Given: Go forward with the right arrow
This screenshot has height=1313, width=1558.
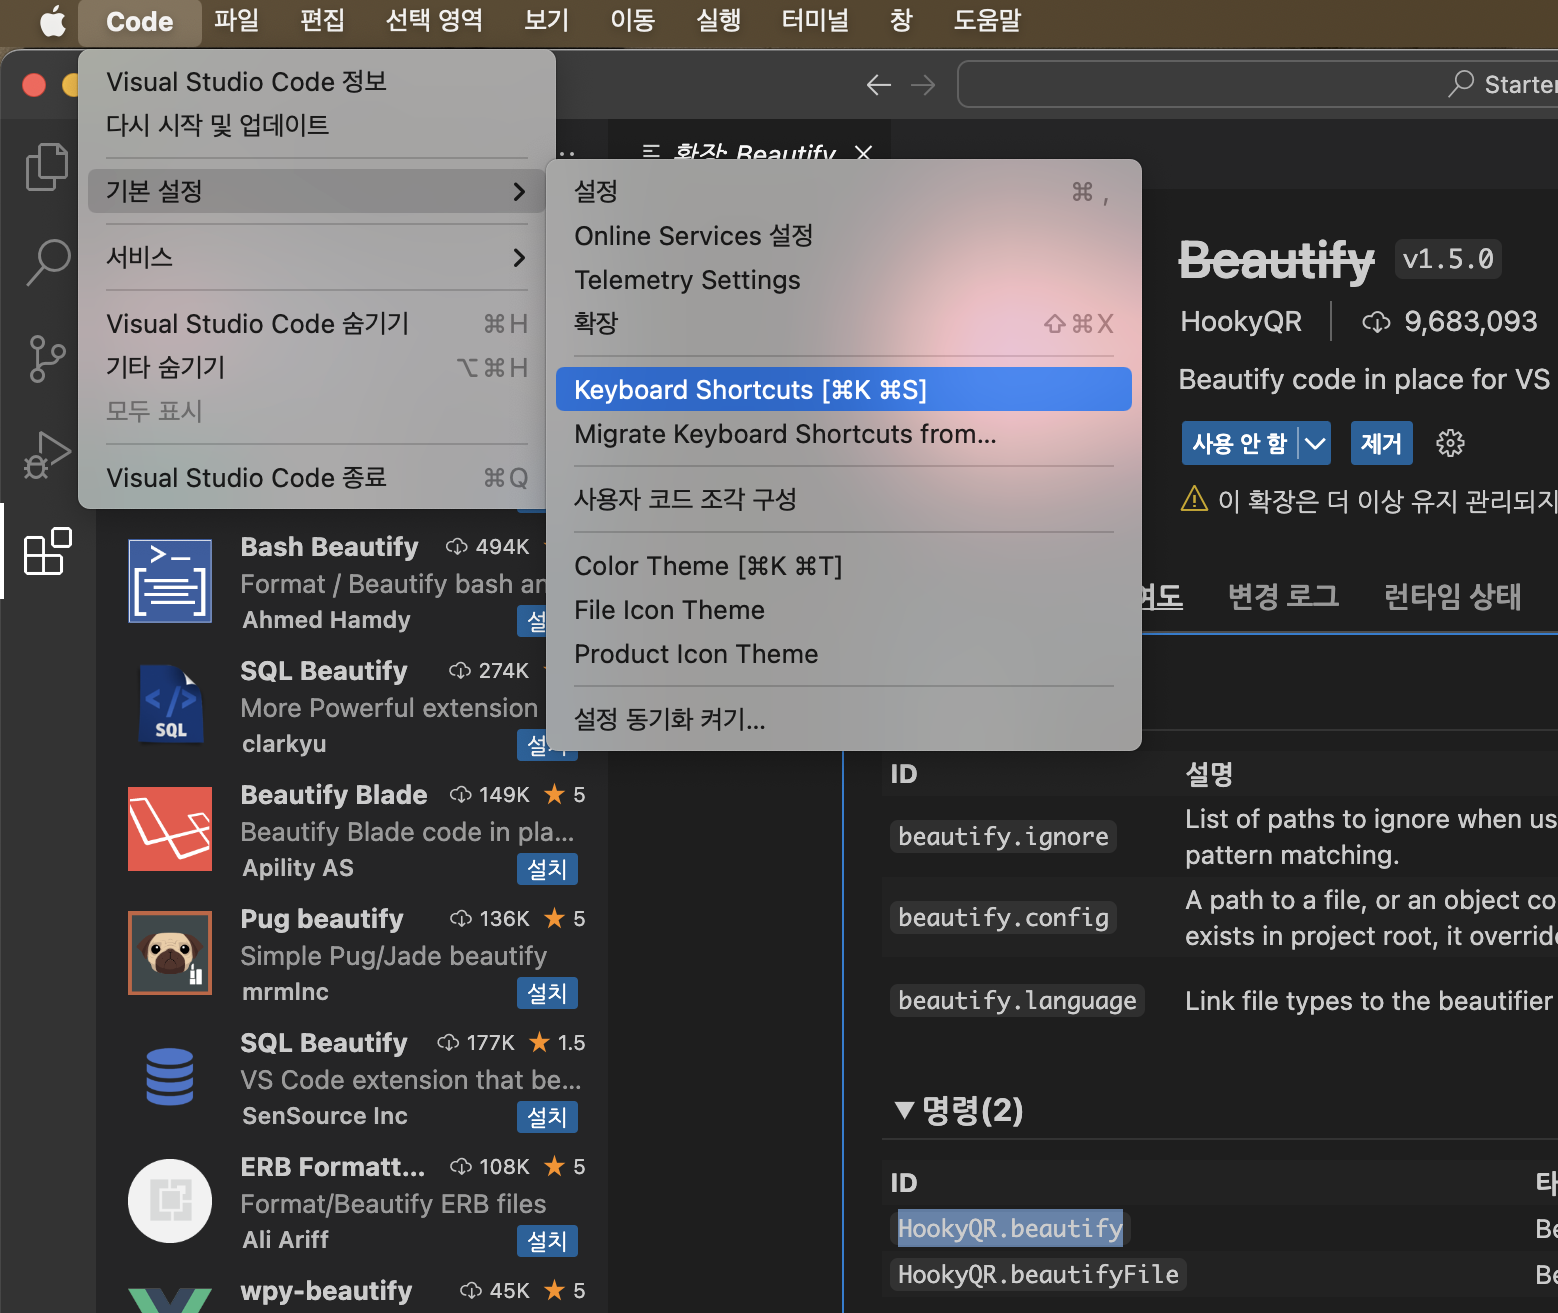Looking at the screenshot, I should 923,85.
